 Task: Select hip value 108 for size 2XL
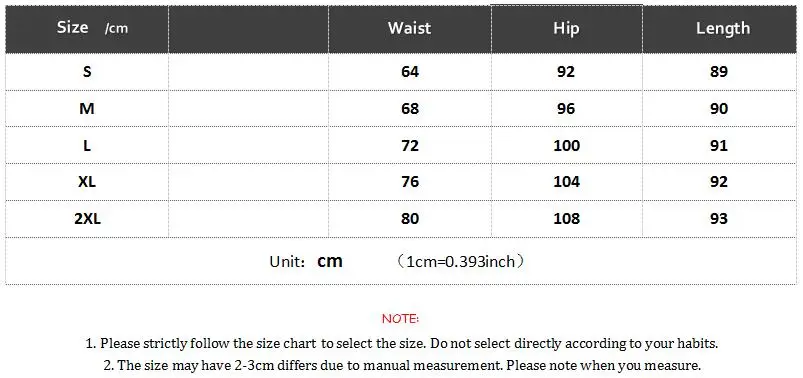point(566,219)
